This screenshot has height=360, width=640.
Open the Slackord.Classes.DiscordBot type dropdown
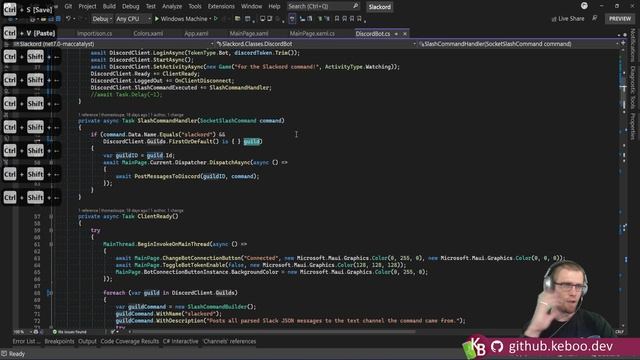pyautogui.click(x=316, y=44)
